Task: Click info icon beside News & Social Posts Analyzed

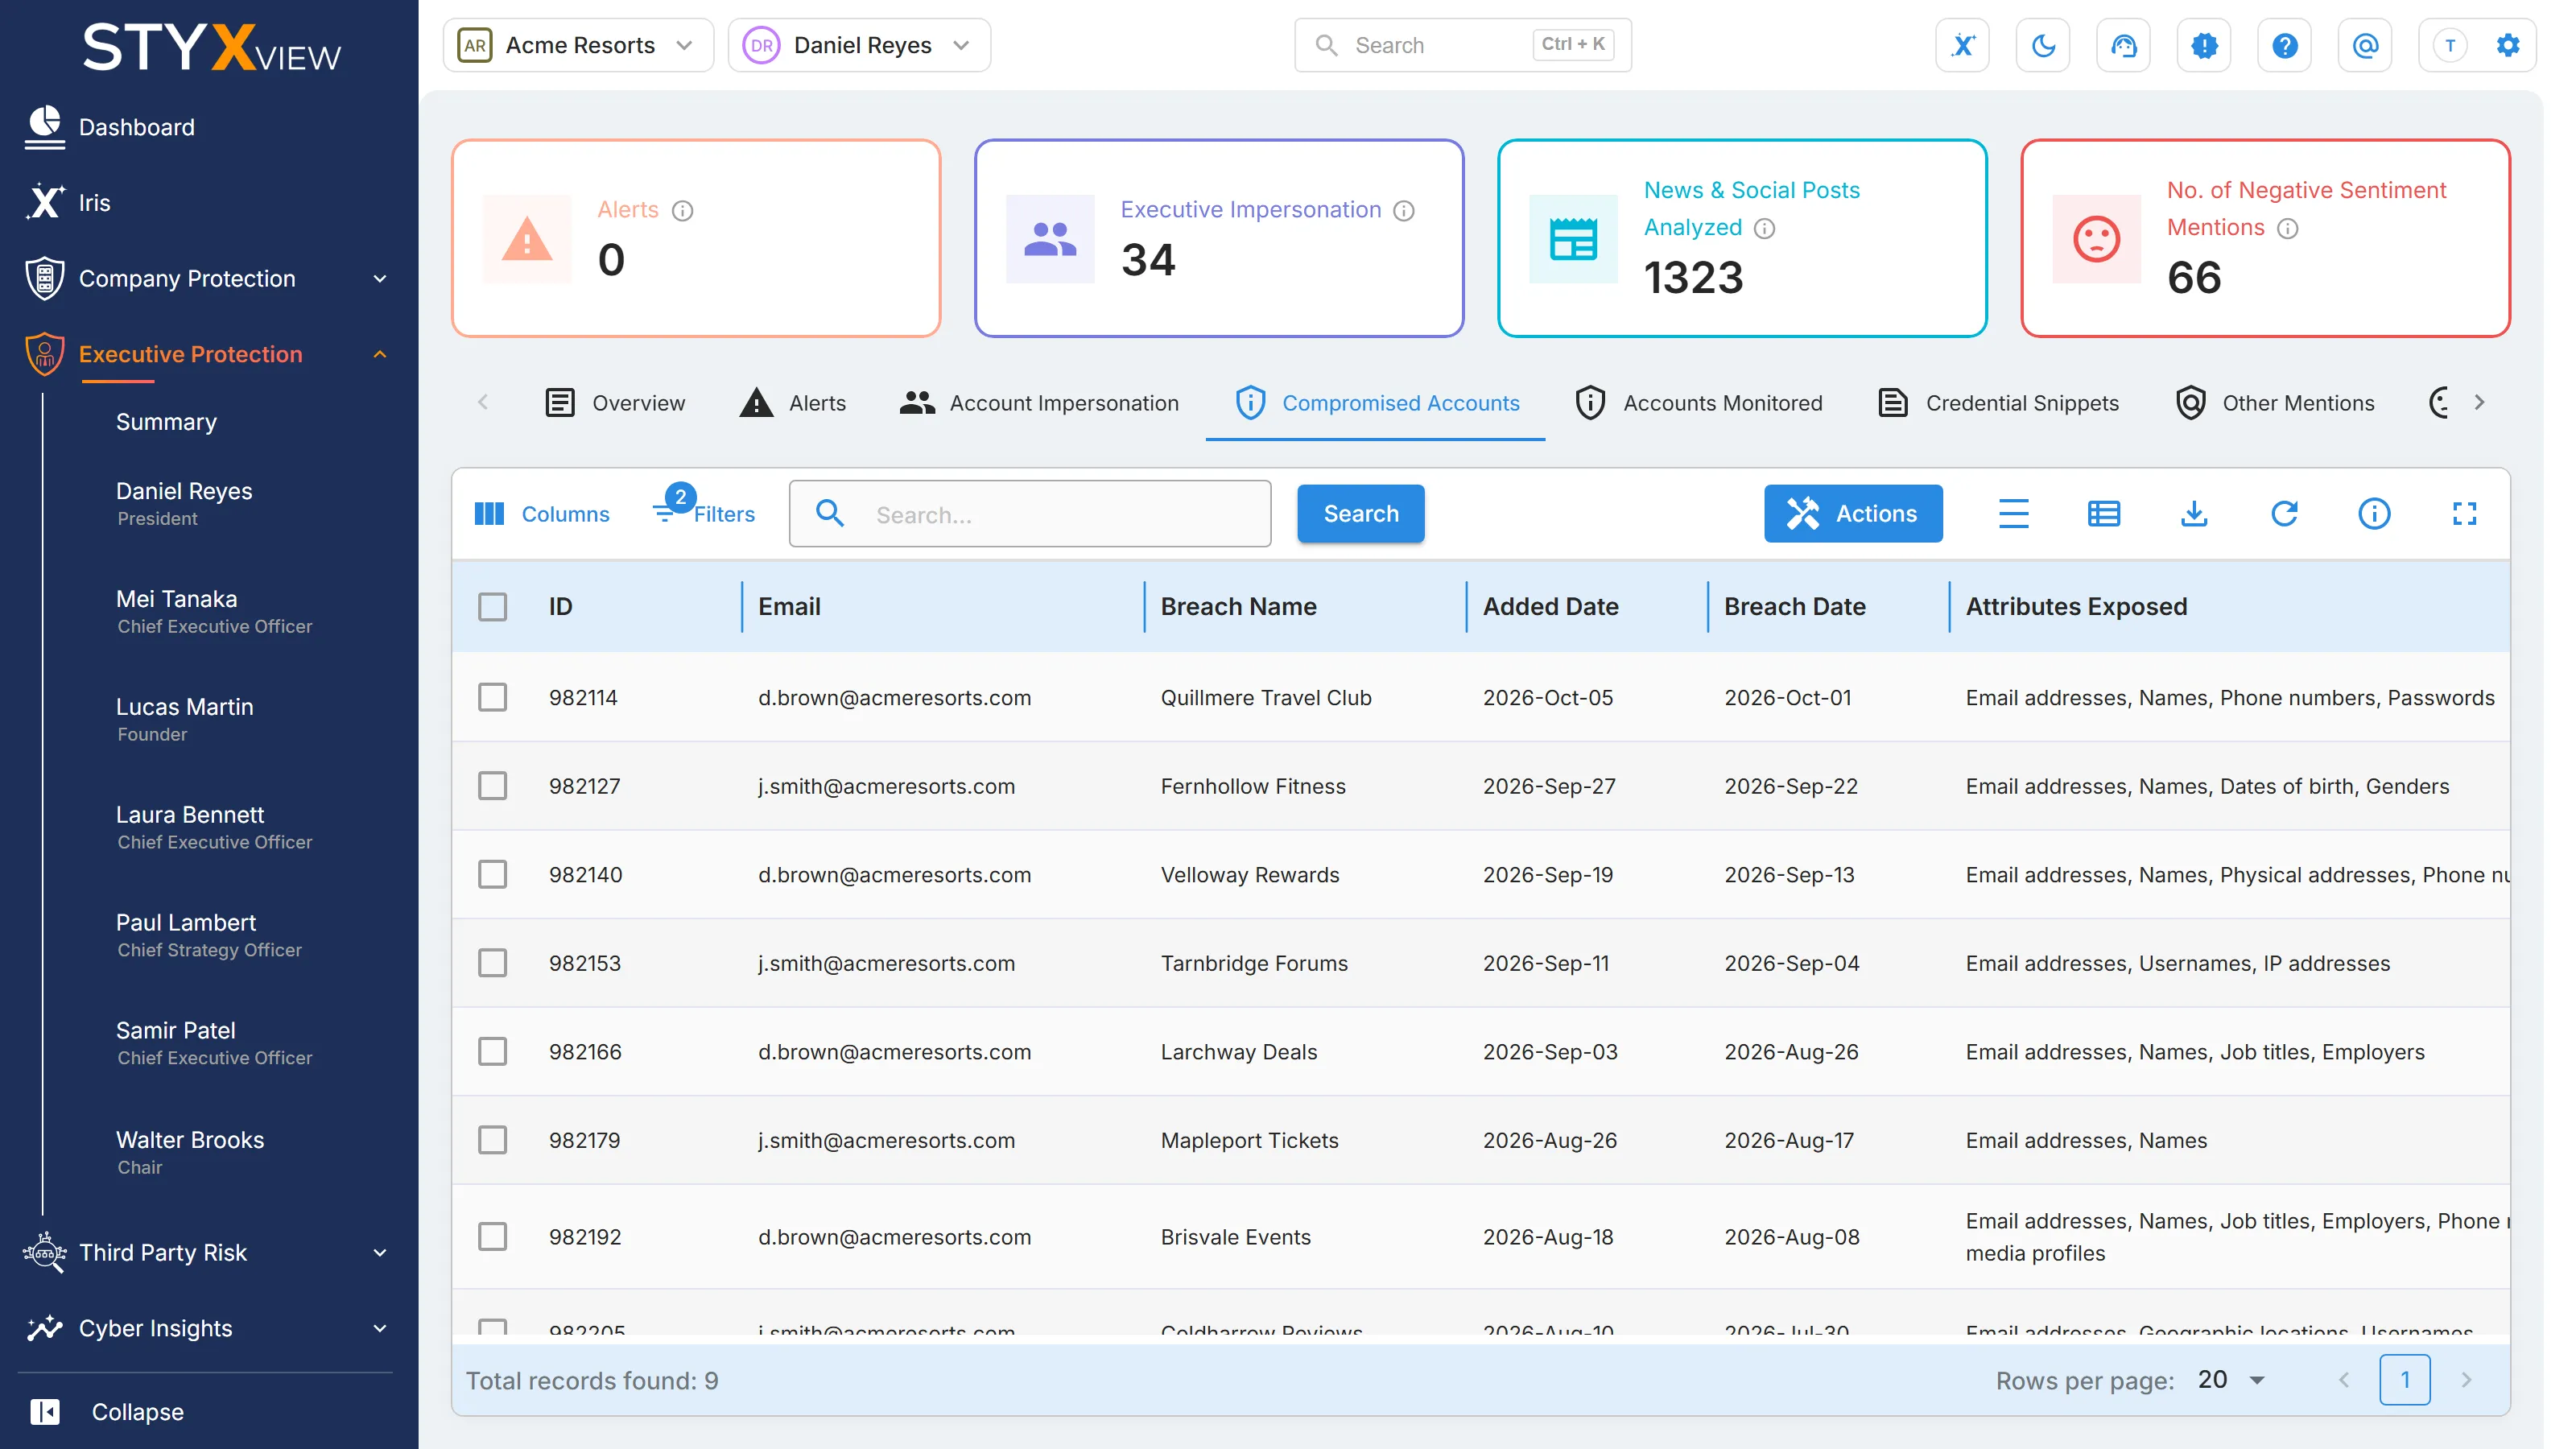Action: coord(1765,228)
